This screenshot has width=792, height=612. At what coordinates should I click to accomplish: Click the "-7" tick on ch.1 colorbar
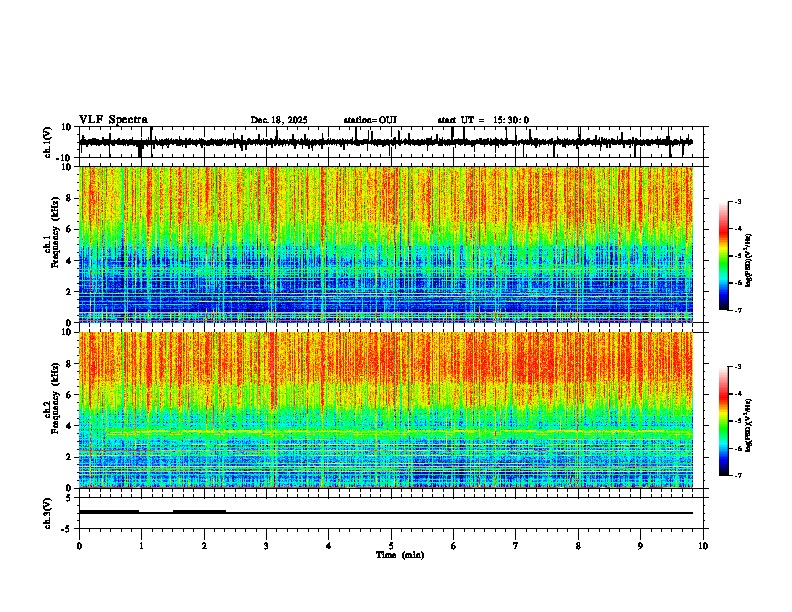point(738,311)
